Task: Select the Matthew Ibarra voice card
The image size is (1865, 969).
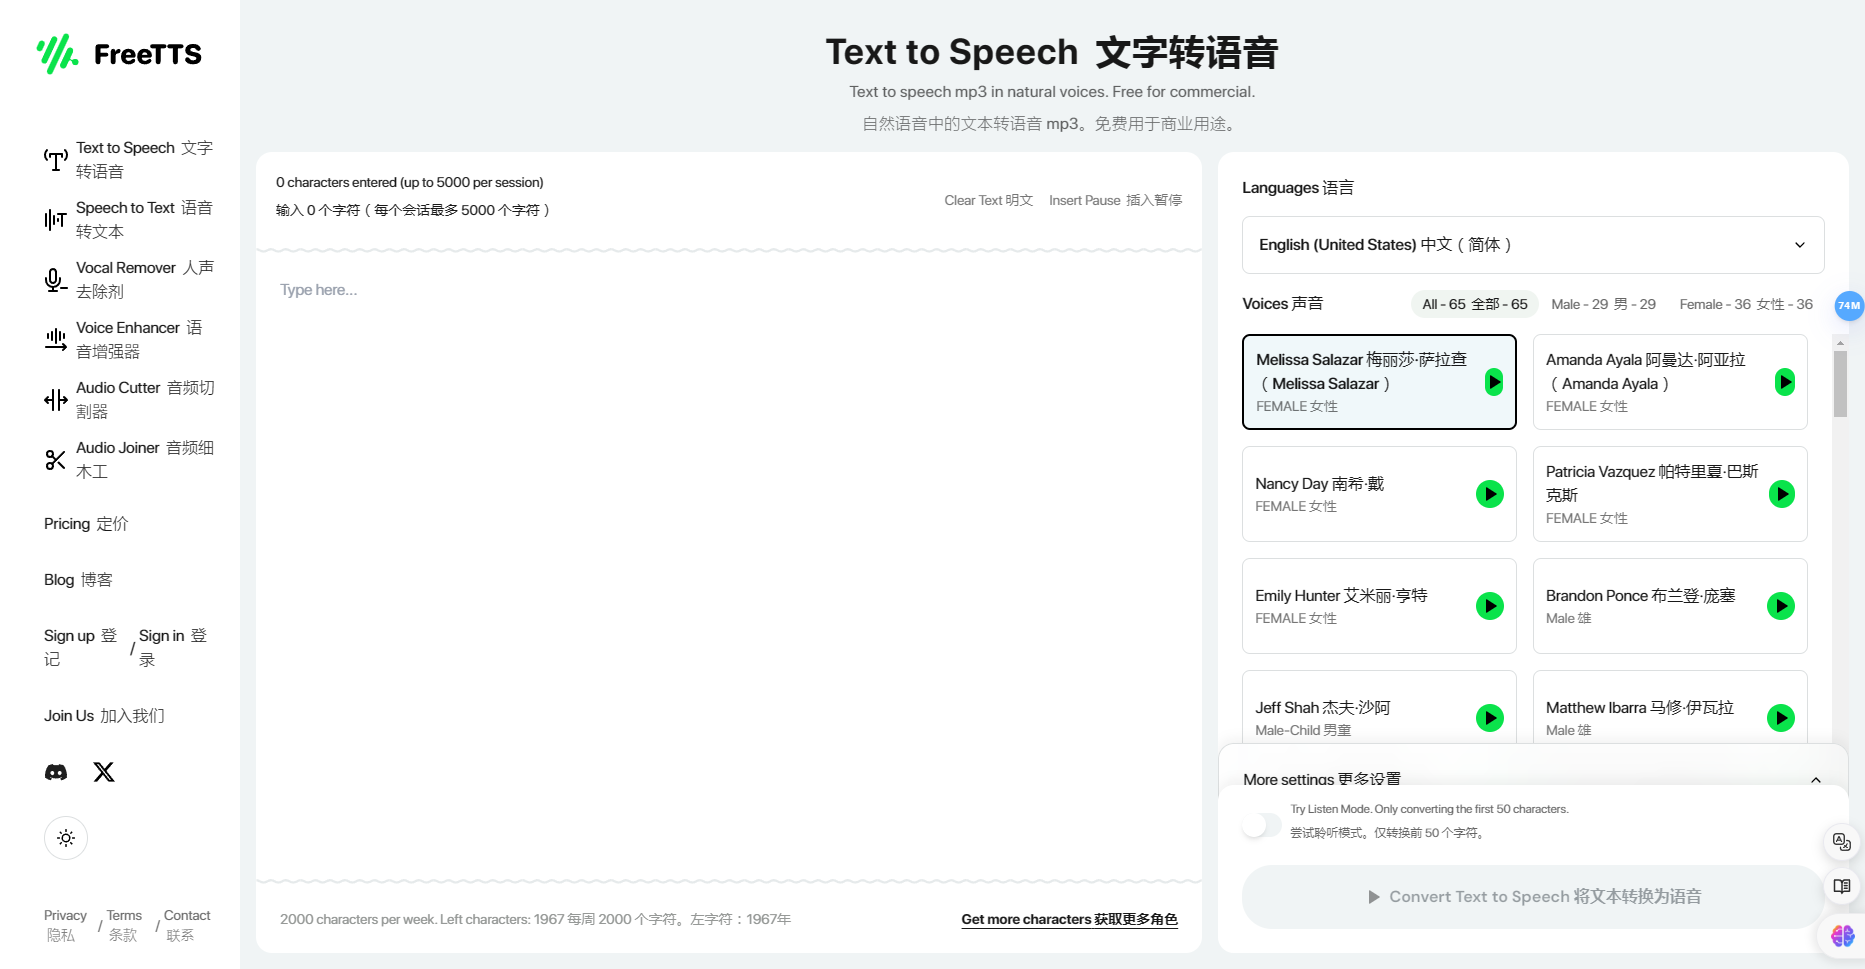Action: tap(1670, 707)
